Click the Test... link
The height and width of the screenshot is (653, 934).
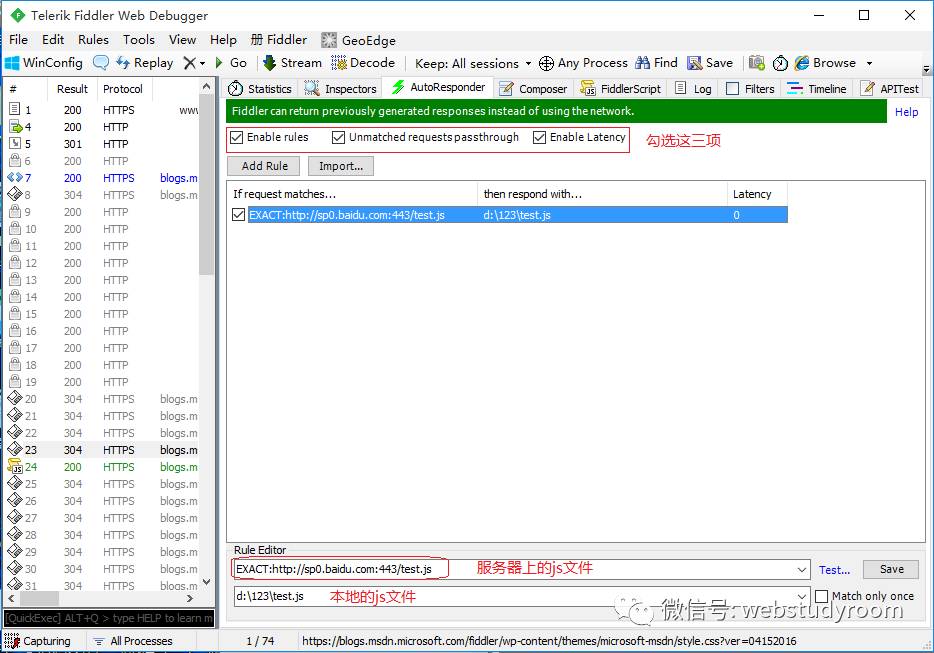[x=834, y=570]
